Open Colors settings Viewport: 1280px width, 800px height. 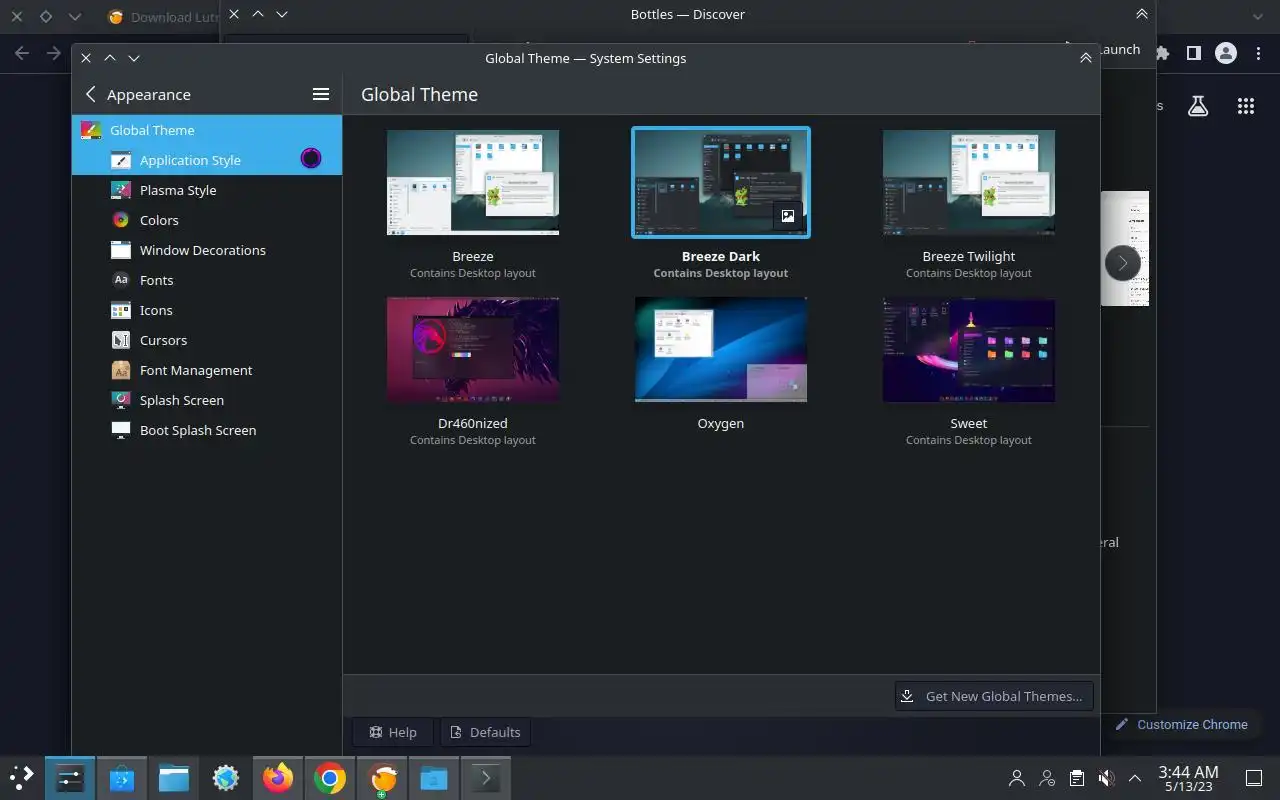pyautogui.click(x=207, y=220)
